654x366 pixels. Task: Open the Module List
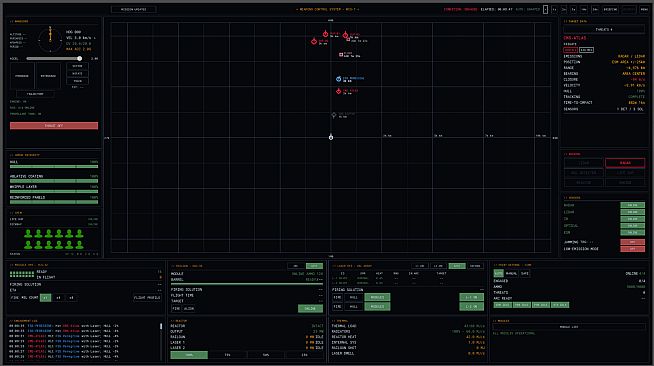click(569, 327)
